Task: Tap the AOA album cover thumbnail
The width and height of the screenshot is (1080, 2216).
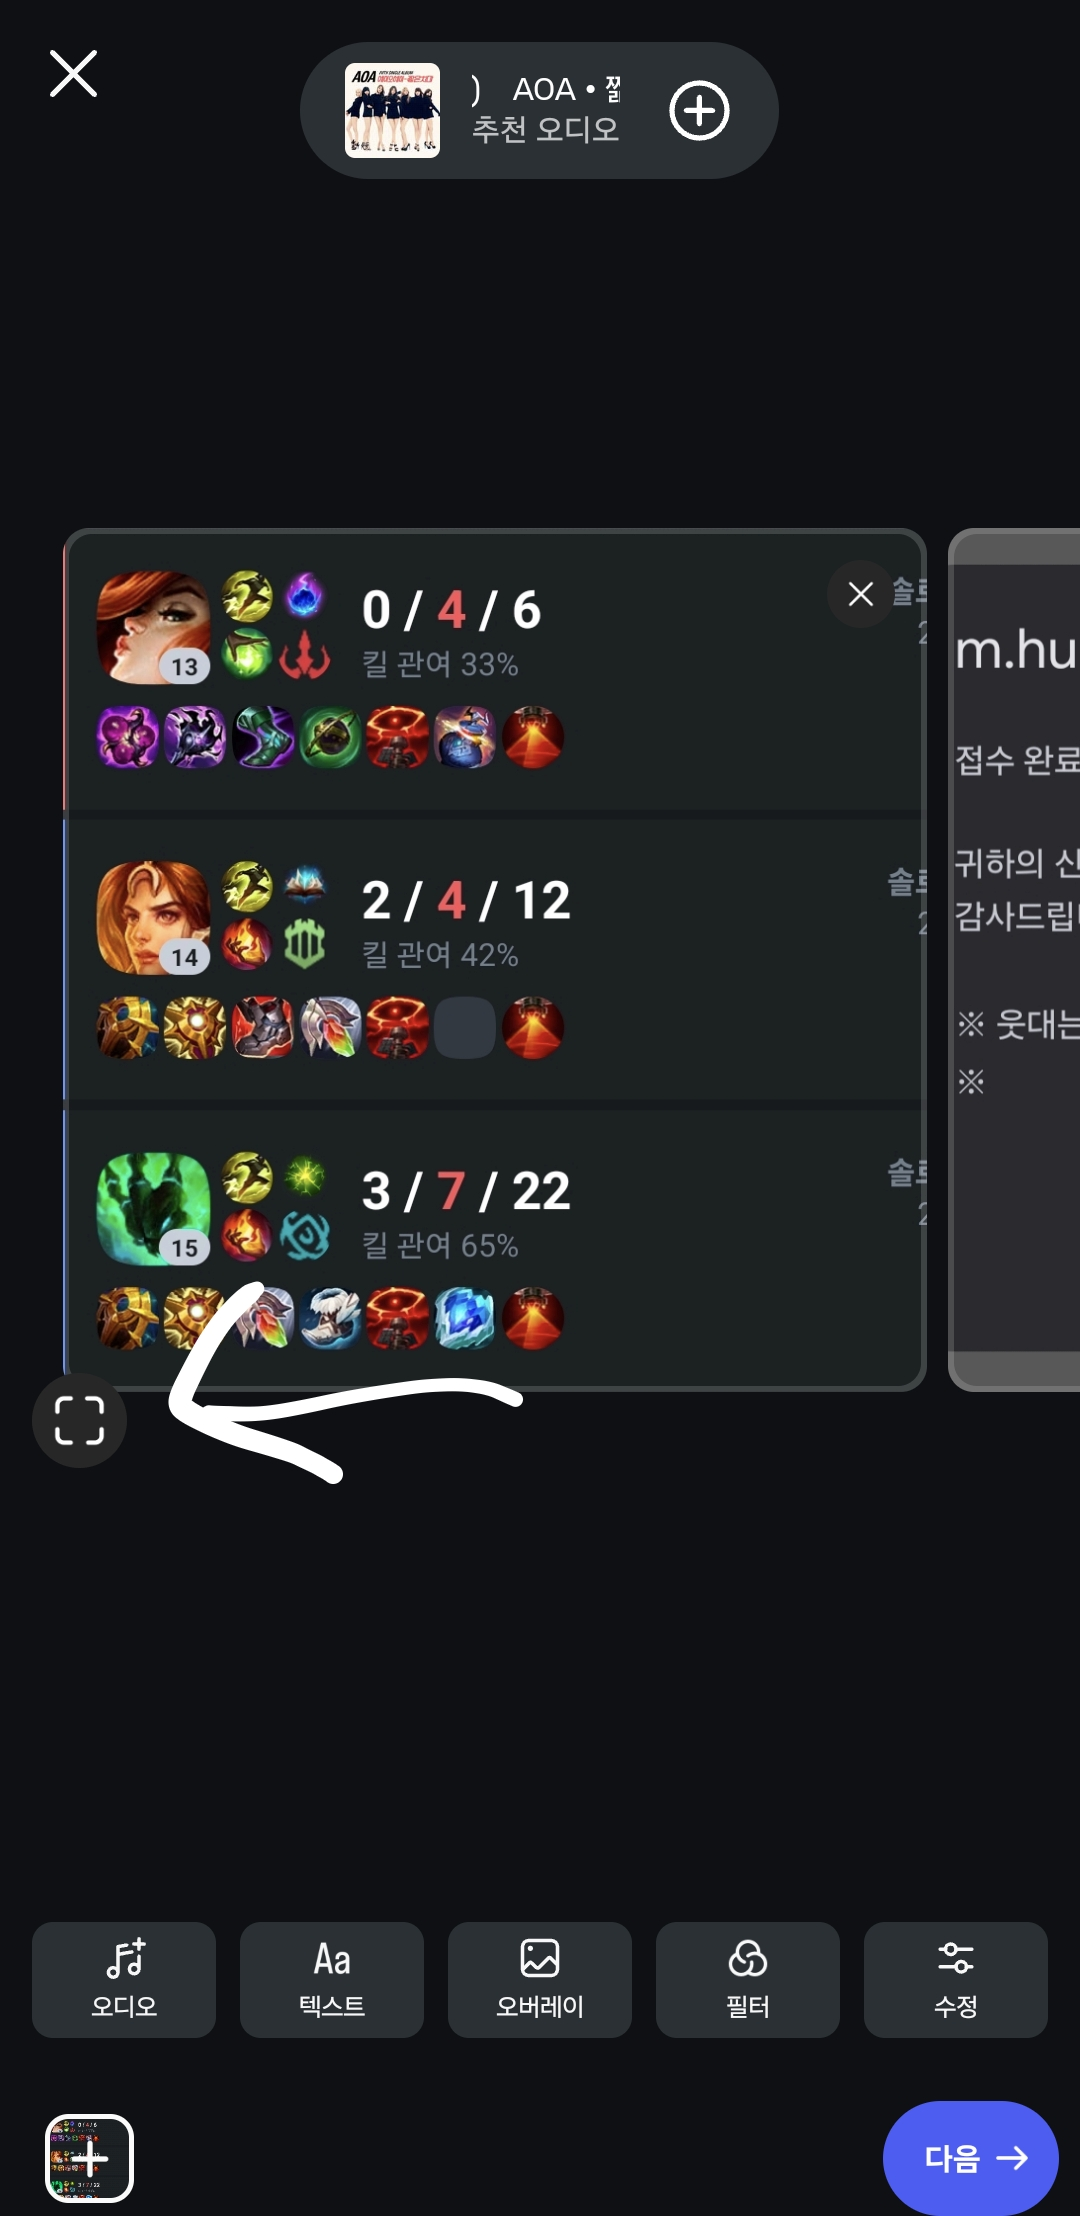Action: tap(392, 110)
